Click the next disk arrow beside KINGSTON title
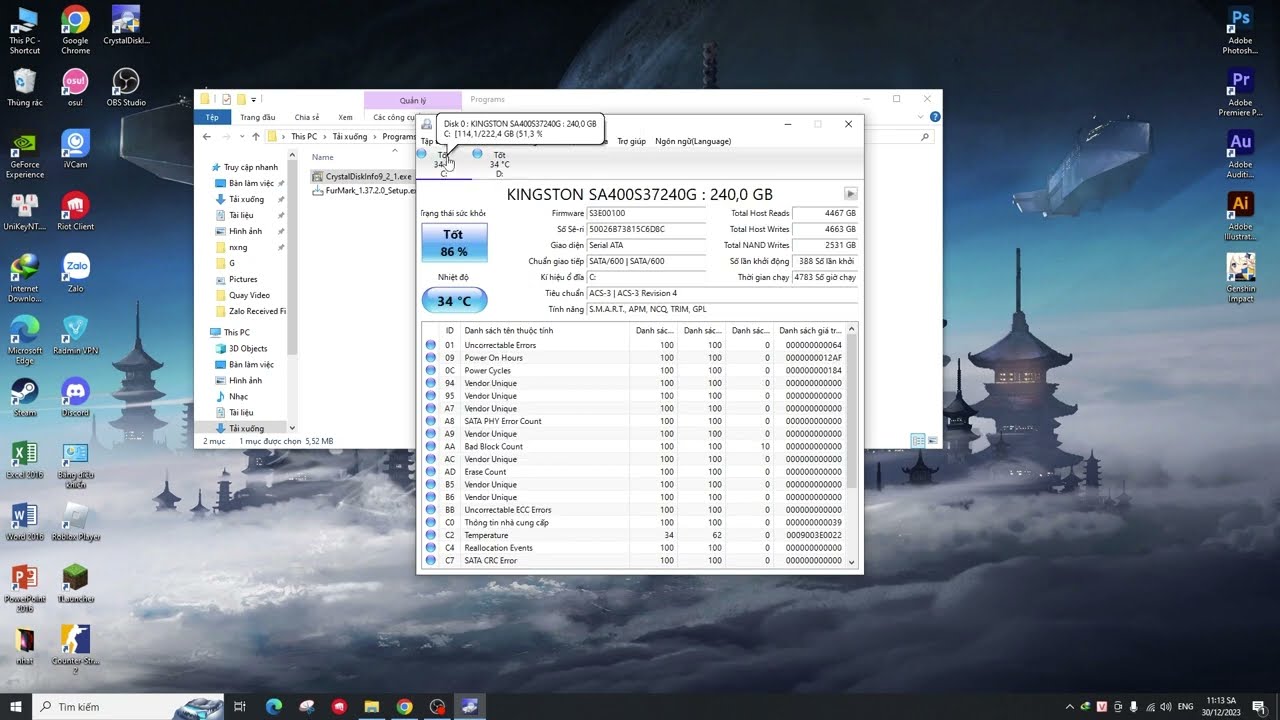 point(851,194)
